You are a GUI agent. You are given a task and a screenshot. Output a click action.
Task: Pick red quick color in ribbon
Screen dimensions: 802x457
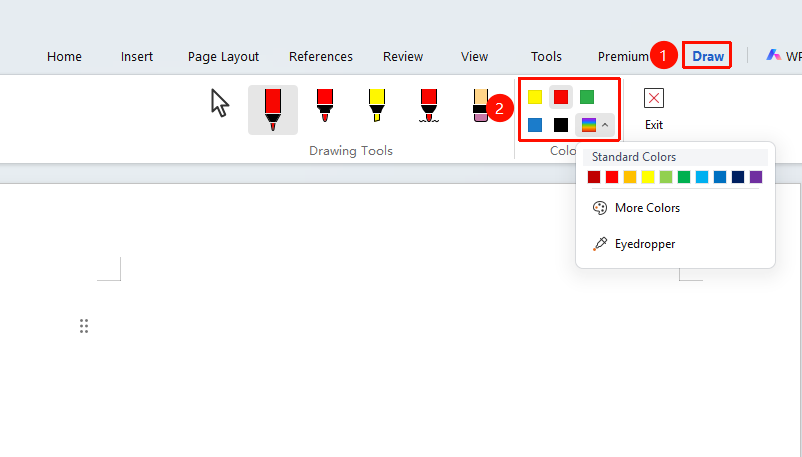(561, 97)
